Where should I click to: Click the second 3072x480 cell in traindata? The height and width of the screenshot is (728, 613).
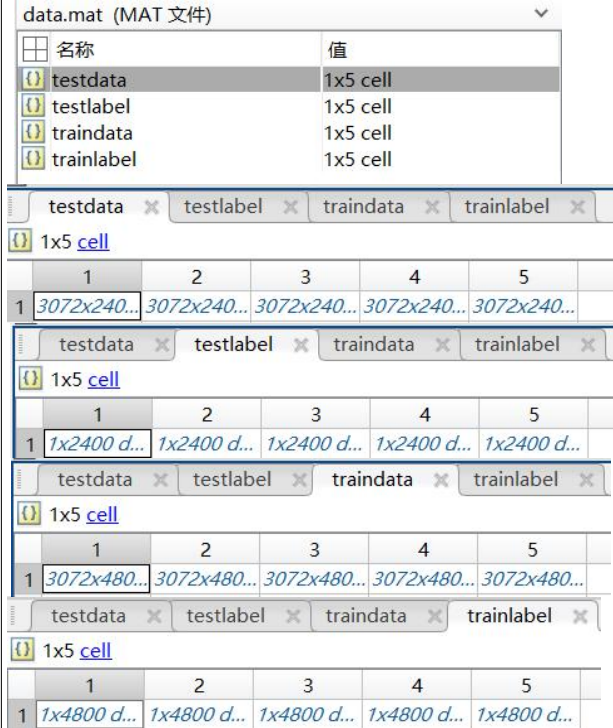tap(205, 578)
